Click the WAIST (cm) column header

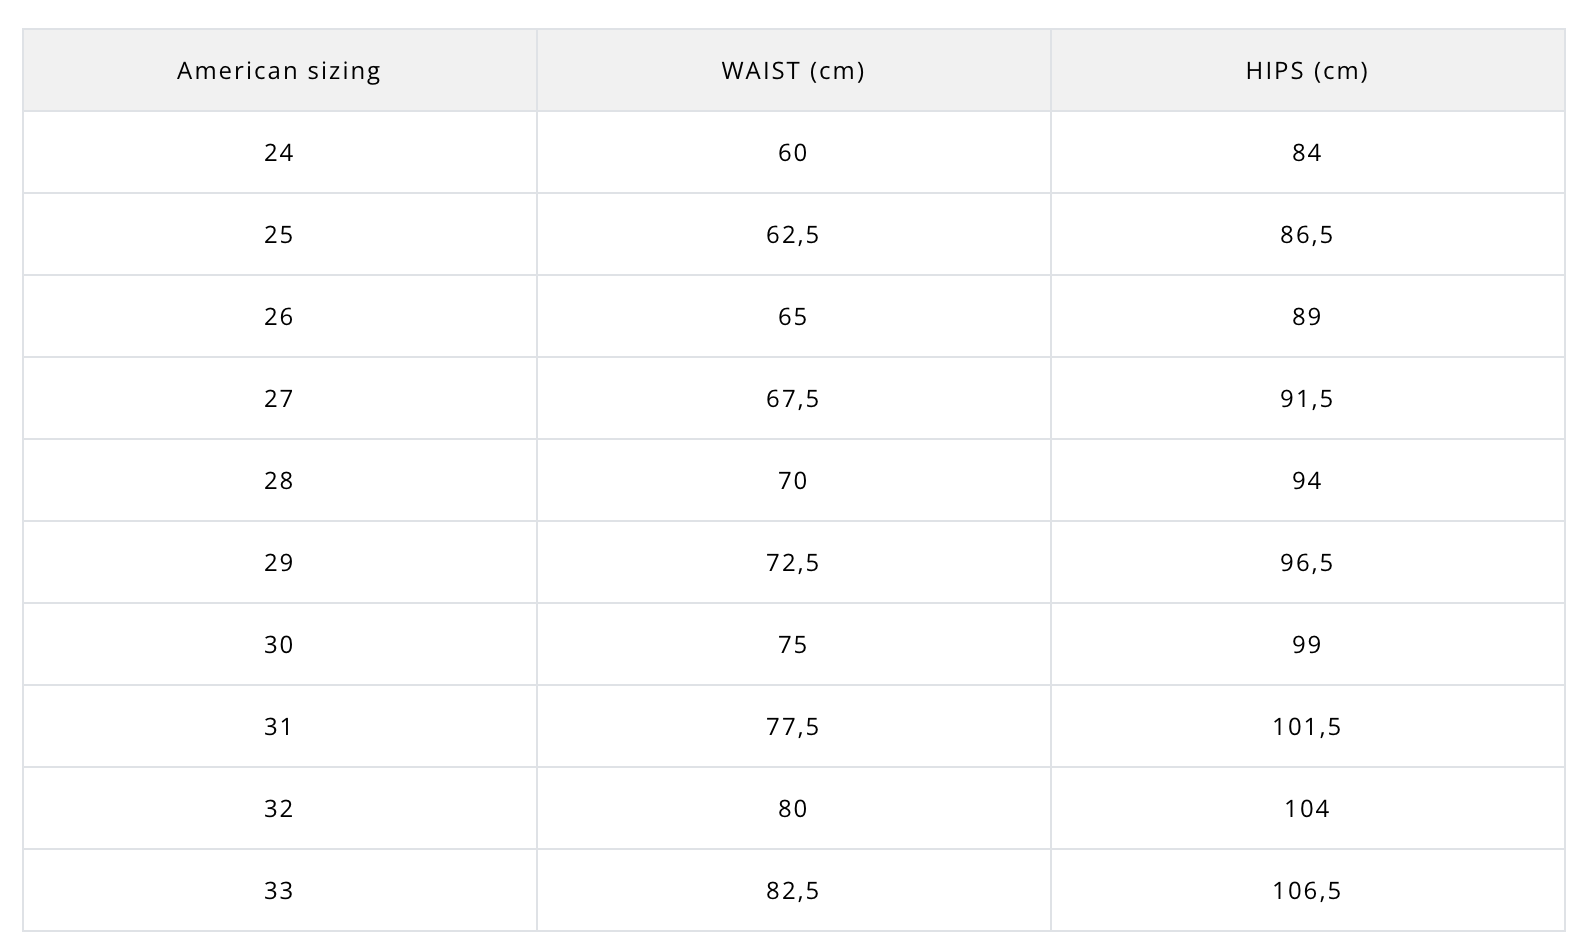tap(793, 70)
